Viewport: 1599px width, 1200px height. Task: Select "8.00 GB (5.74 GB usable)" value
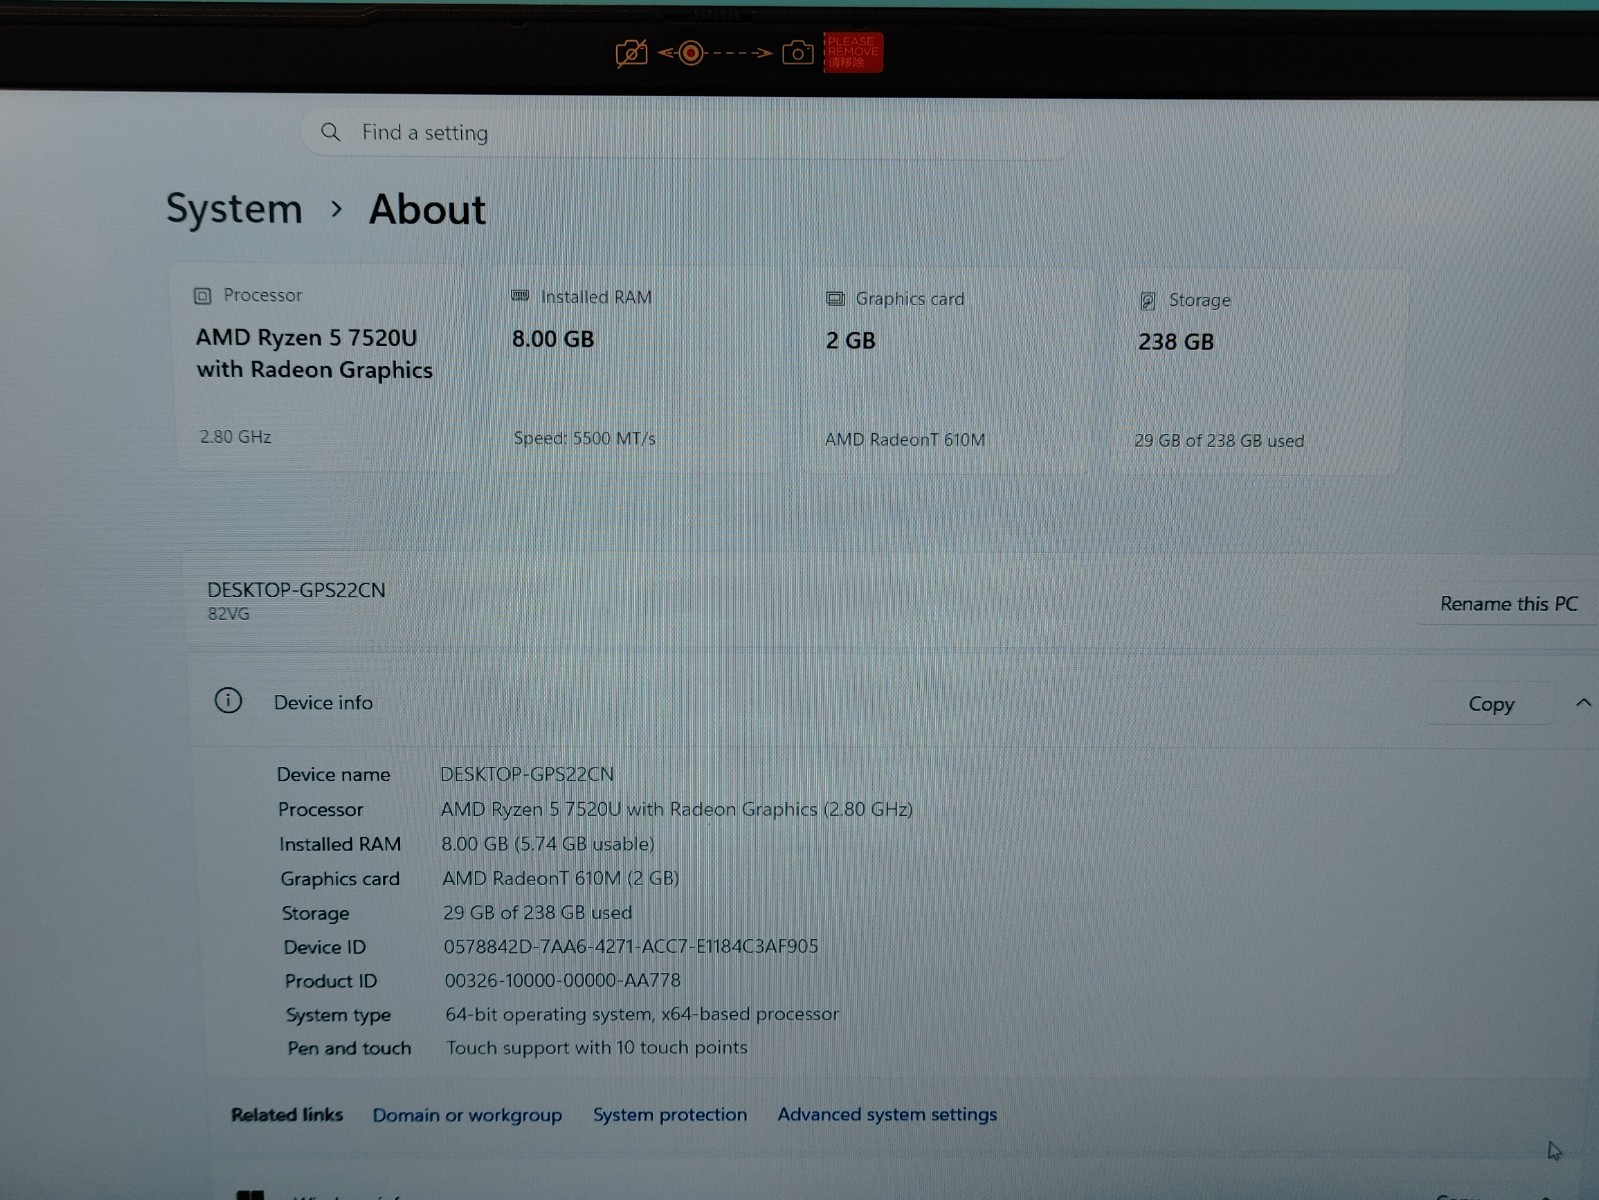click(548, 844)
